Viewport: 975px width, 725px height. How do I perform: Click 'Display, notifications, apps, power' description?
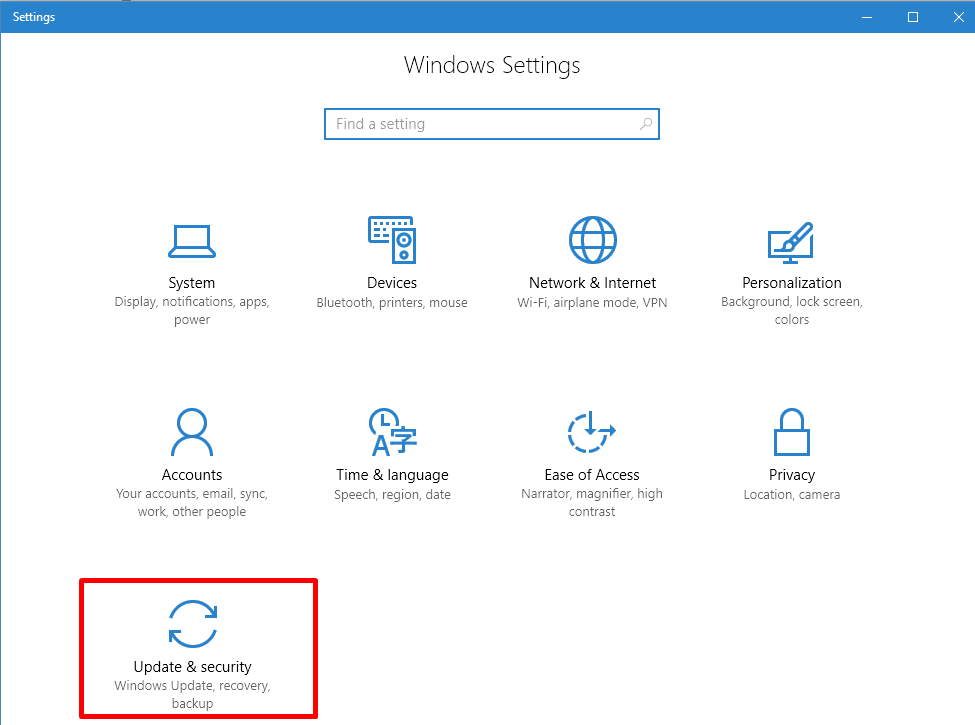tap(192, 310)
